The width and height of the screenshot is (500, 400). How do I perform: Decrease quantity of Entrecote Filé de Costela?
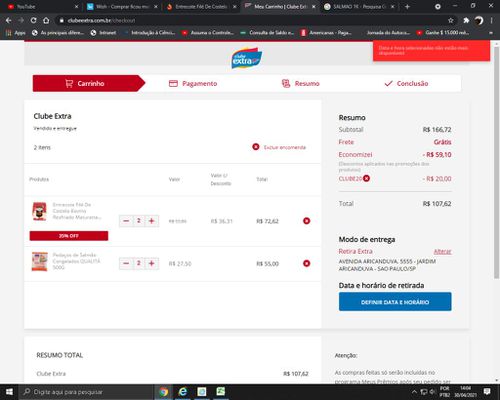[126, 221]
